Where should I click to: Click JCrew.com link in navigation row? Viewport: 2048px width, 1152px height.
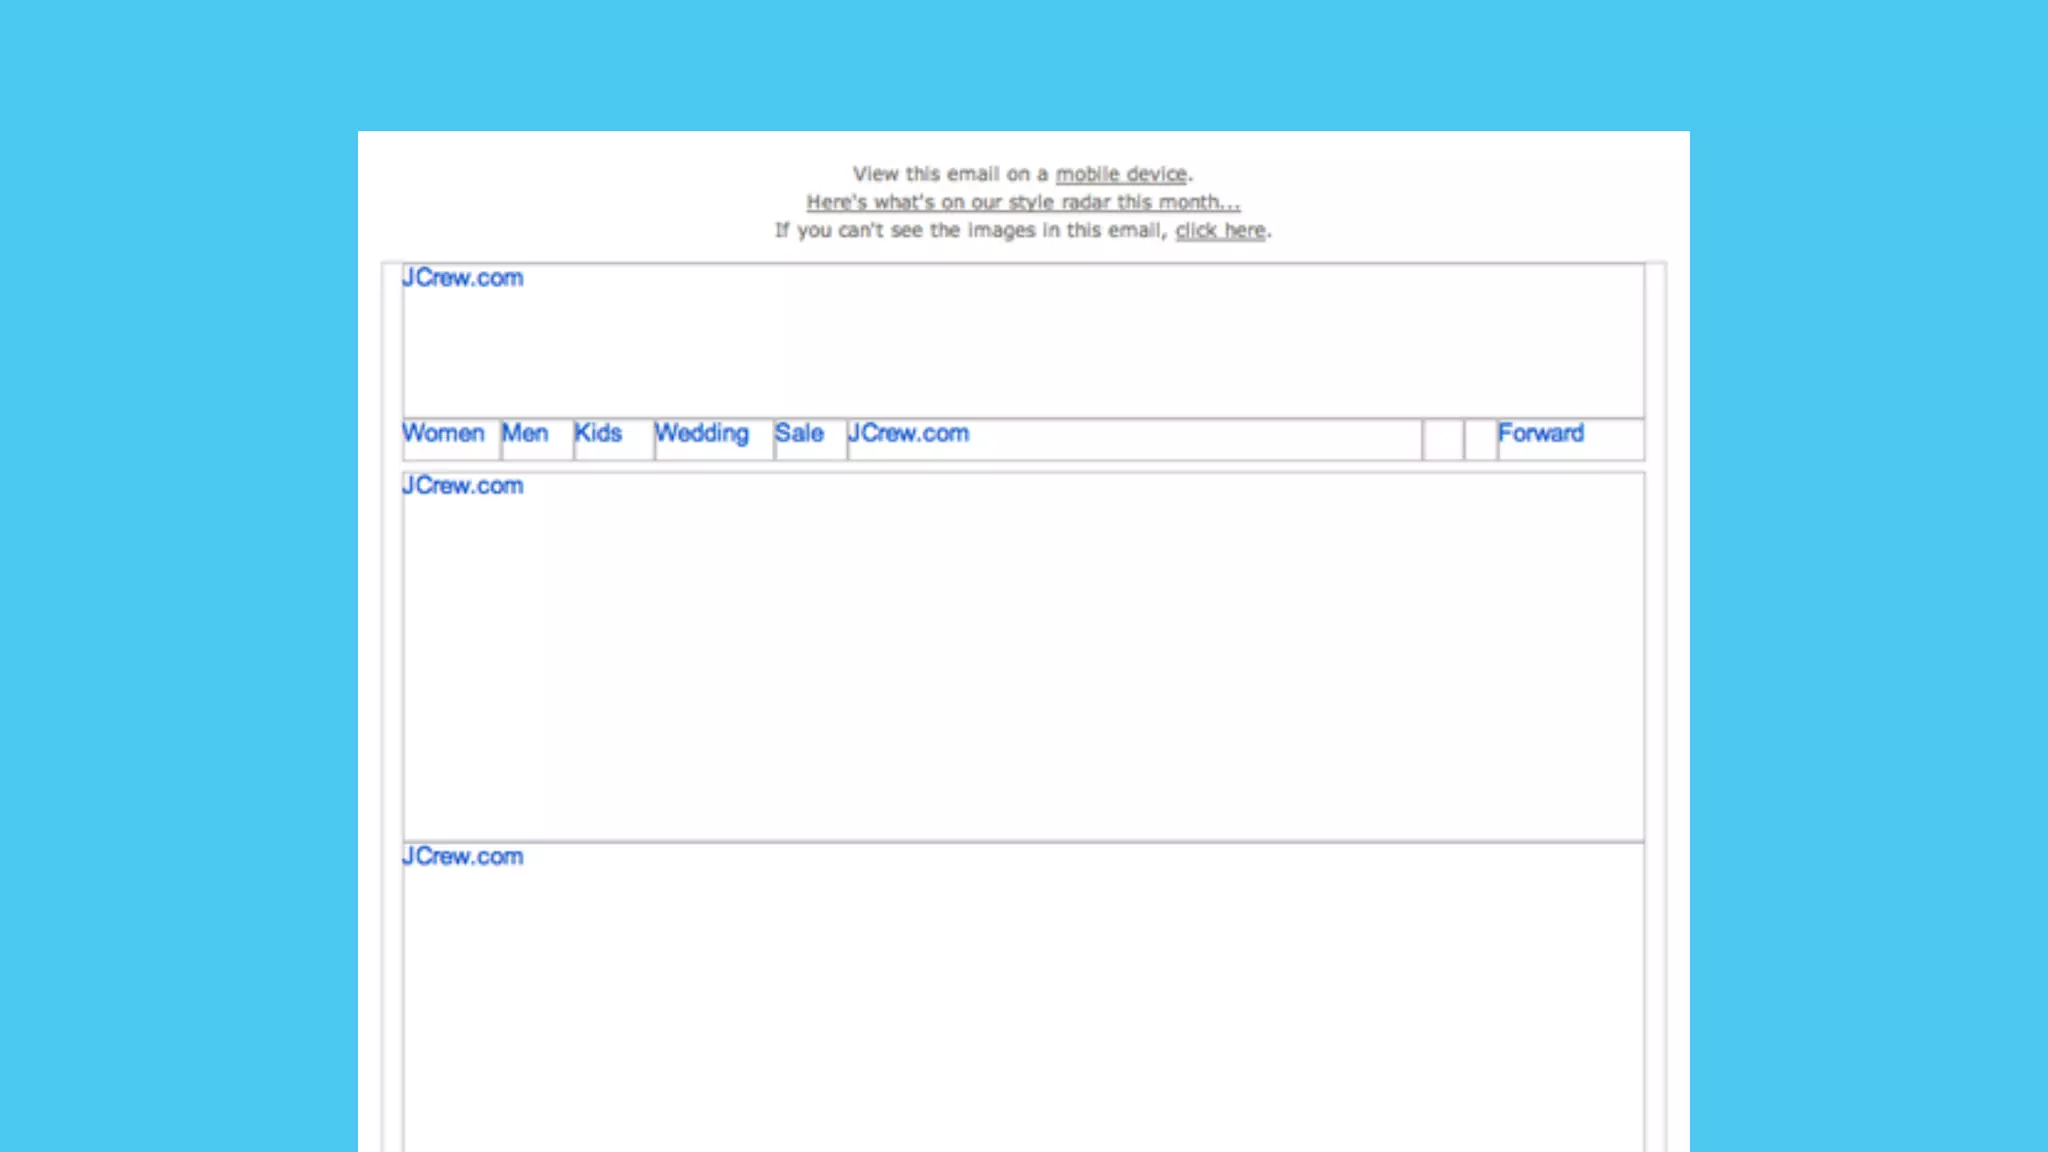[908, 433]
